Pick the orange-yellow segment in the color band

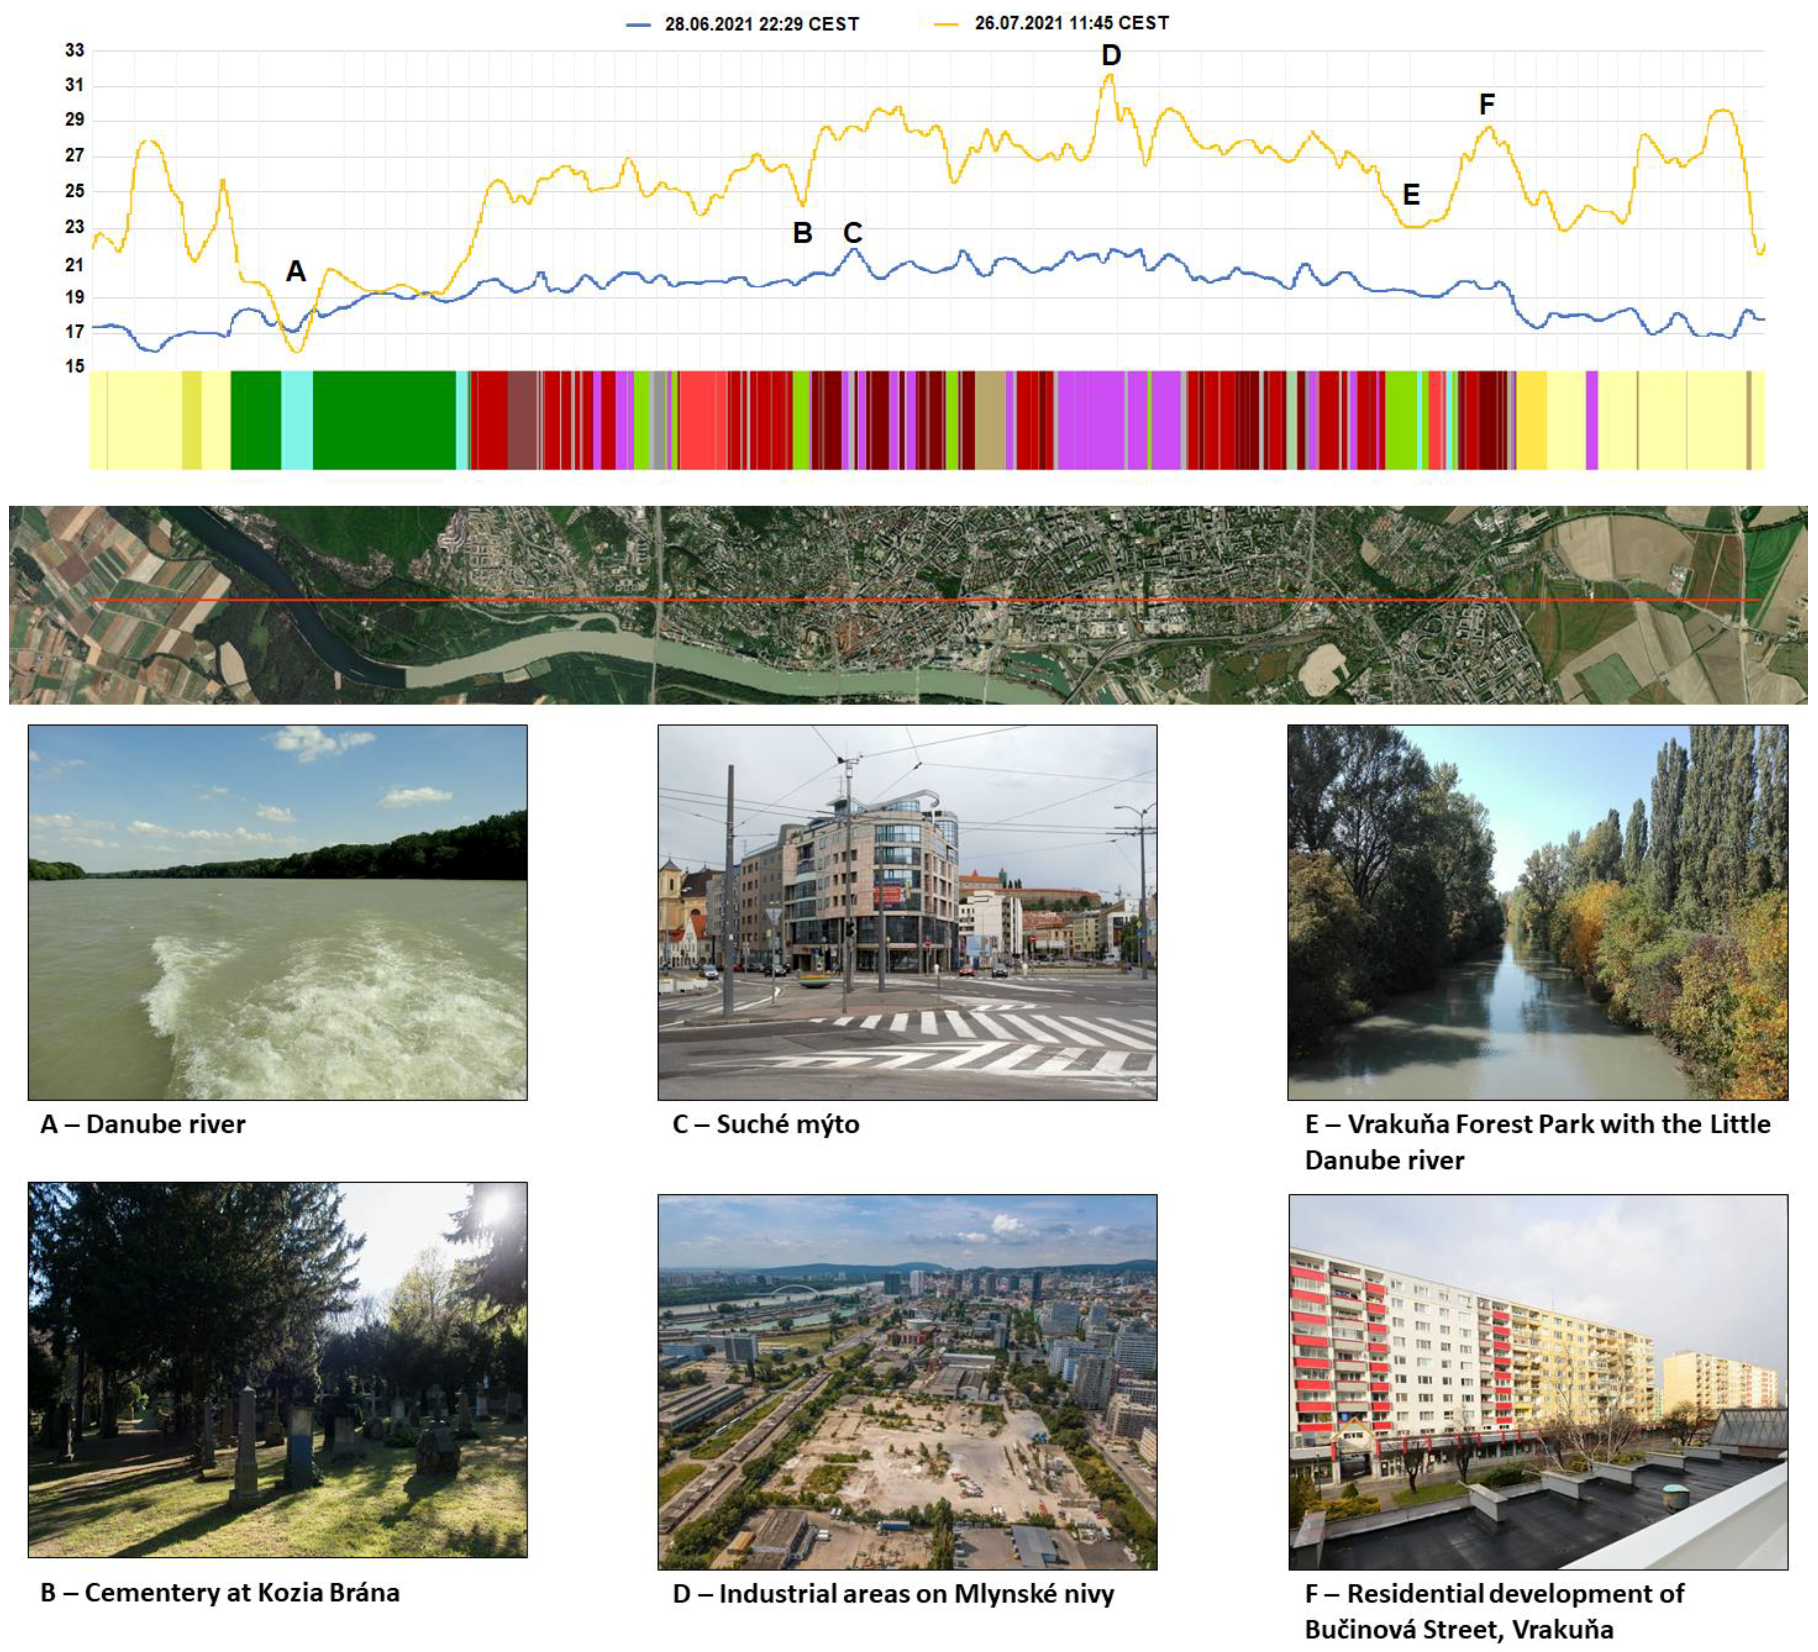[x=1531, y=420]
